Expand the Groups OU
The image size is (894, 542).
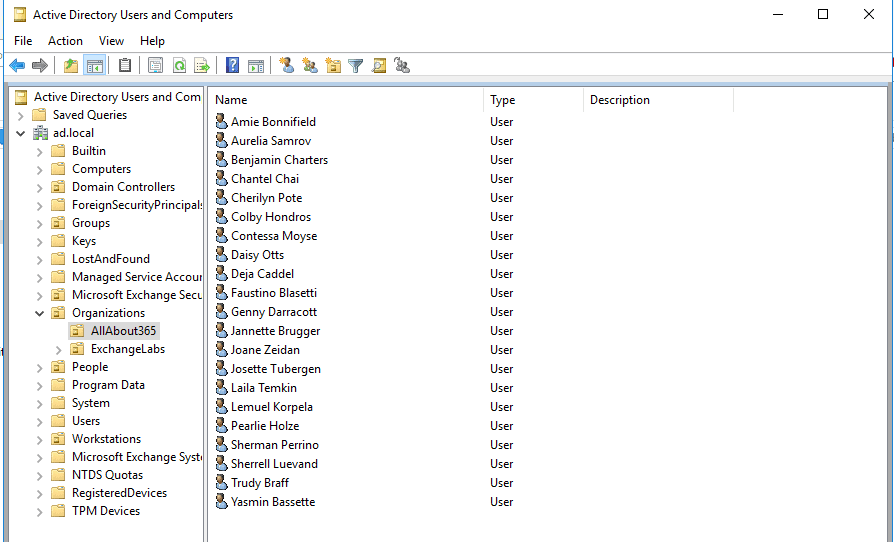[x=39, y=224]
